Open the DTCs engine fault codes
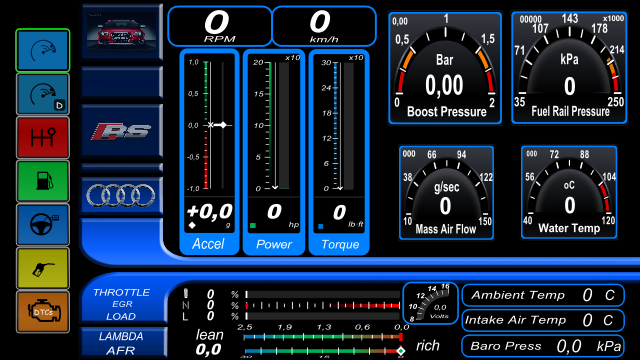The width and height of the screenshot is (640, 360). pos(43,312)
